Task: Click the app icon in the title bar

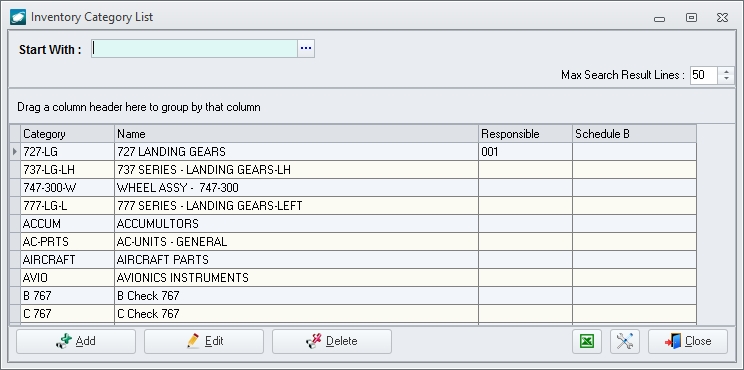Action: (18, 17)
